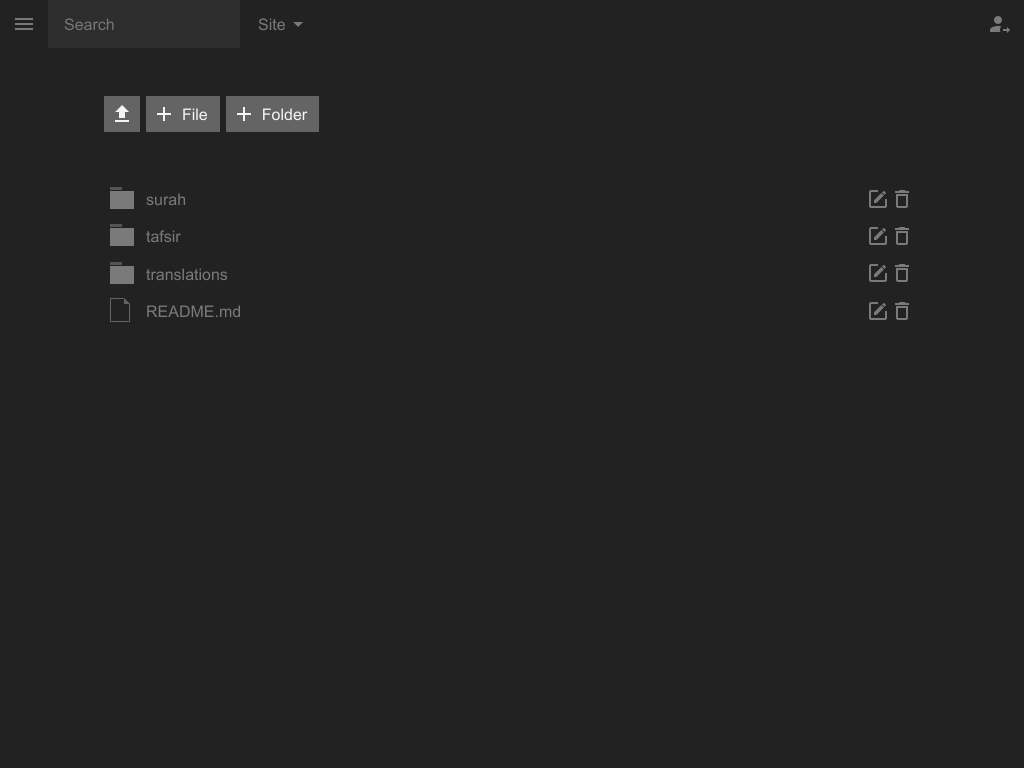Open the translations folder
1024x768 pixels.
click(x=187, y=274)
